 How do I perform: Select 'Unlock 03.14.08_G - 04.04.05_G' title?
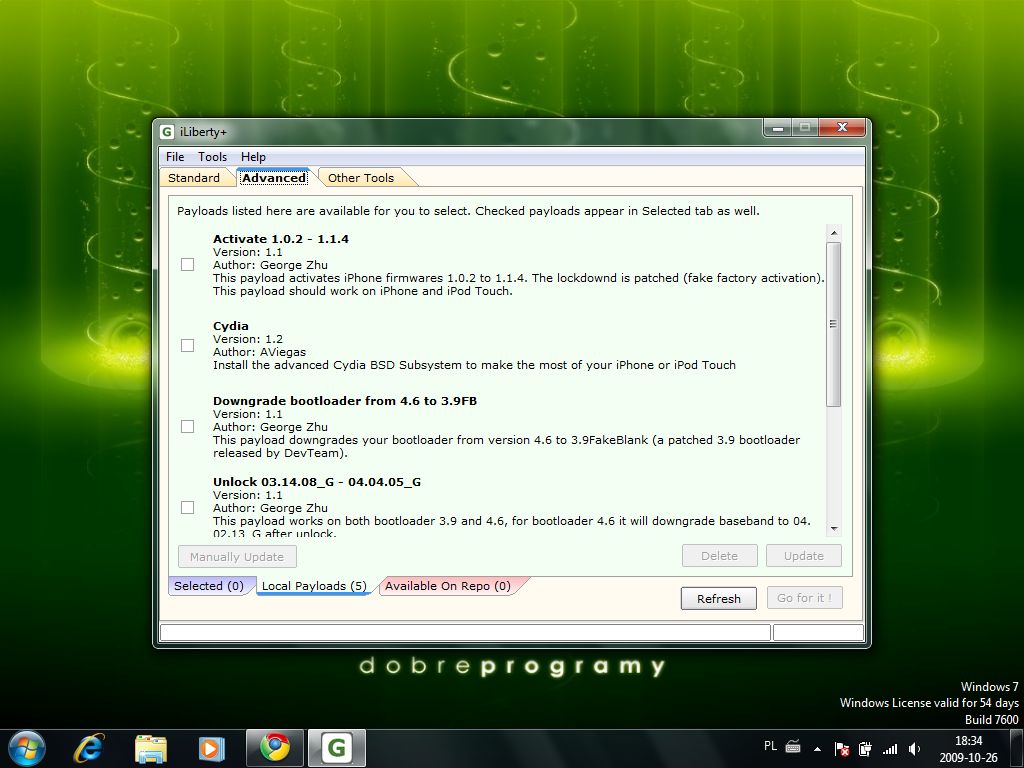[317, 482]
